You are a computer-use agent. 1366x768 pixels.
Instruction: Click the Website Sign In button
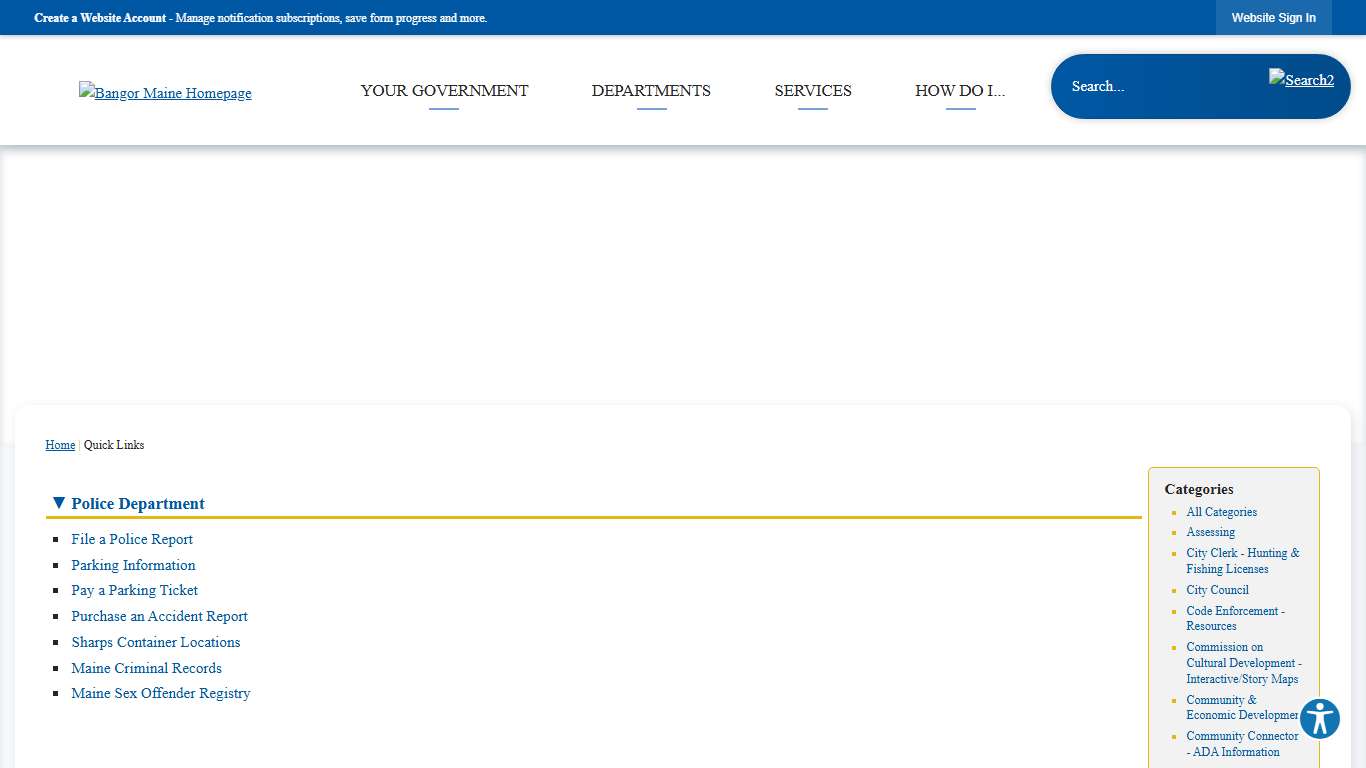coord(1273,18)
